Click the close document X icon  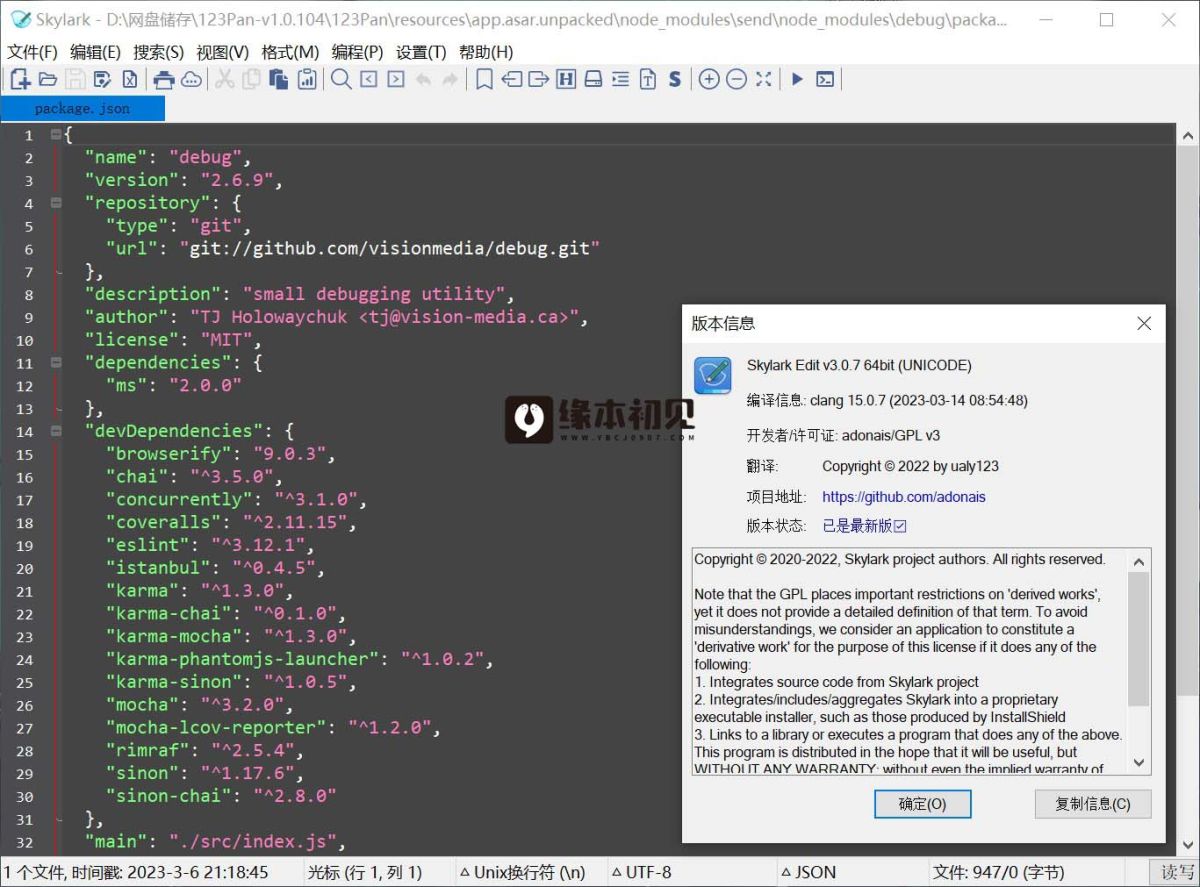(x=130, y=80)
